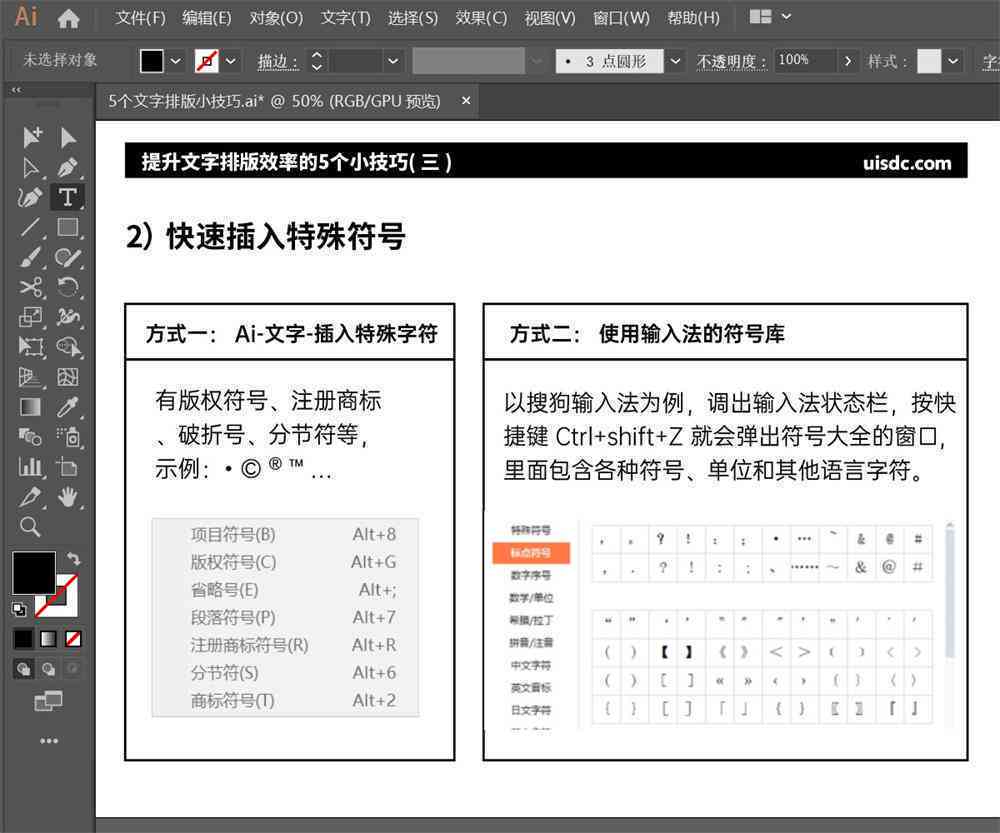
Task: Select the Blend tool
Action: coord(30,437)
